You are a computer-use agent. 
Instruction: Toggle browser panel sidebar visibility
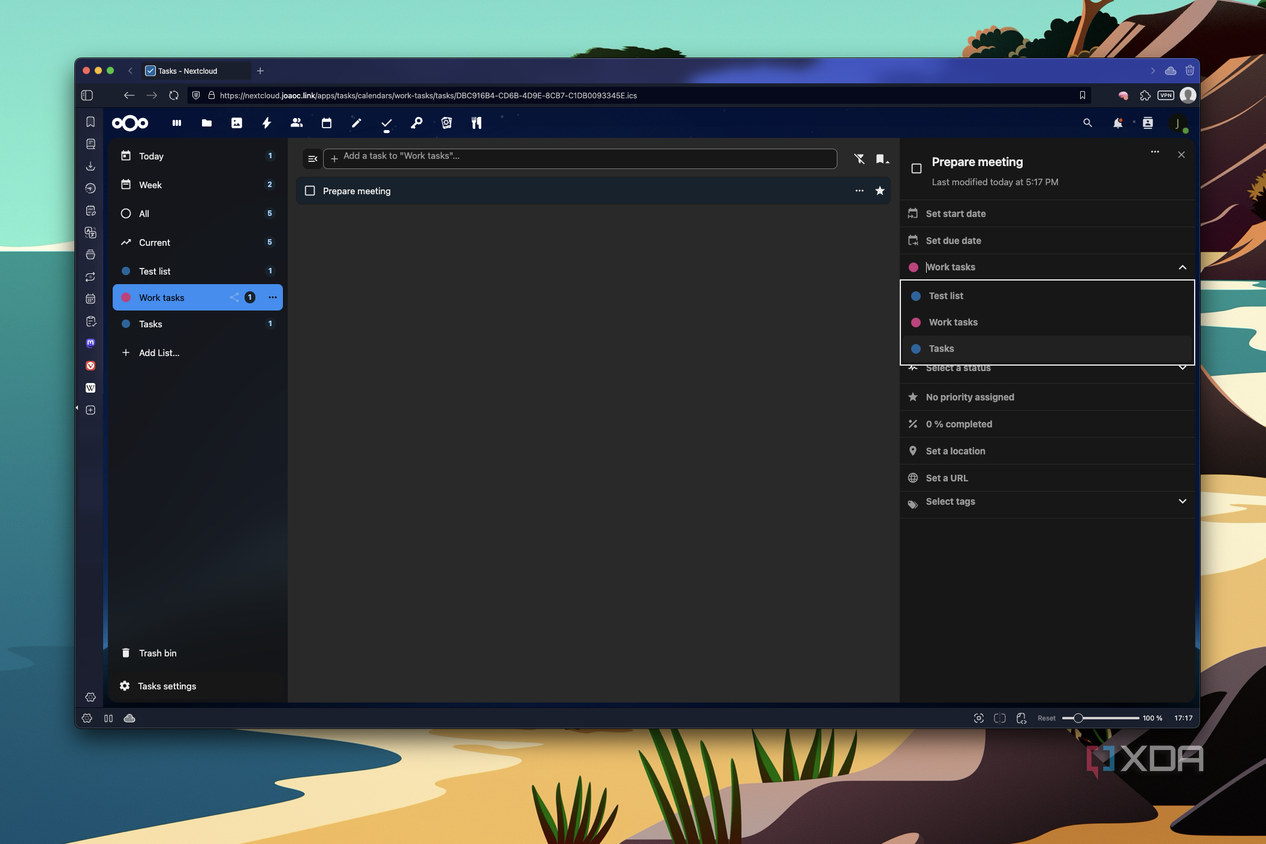pos(87,95)
